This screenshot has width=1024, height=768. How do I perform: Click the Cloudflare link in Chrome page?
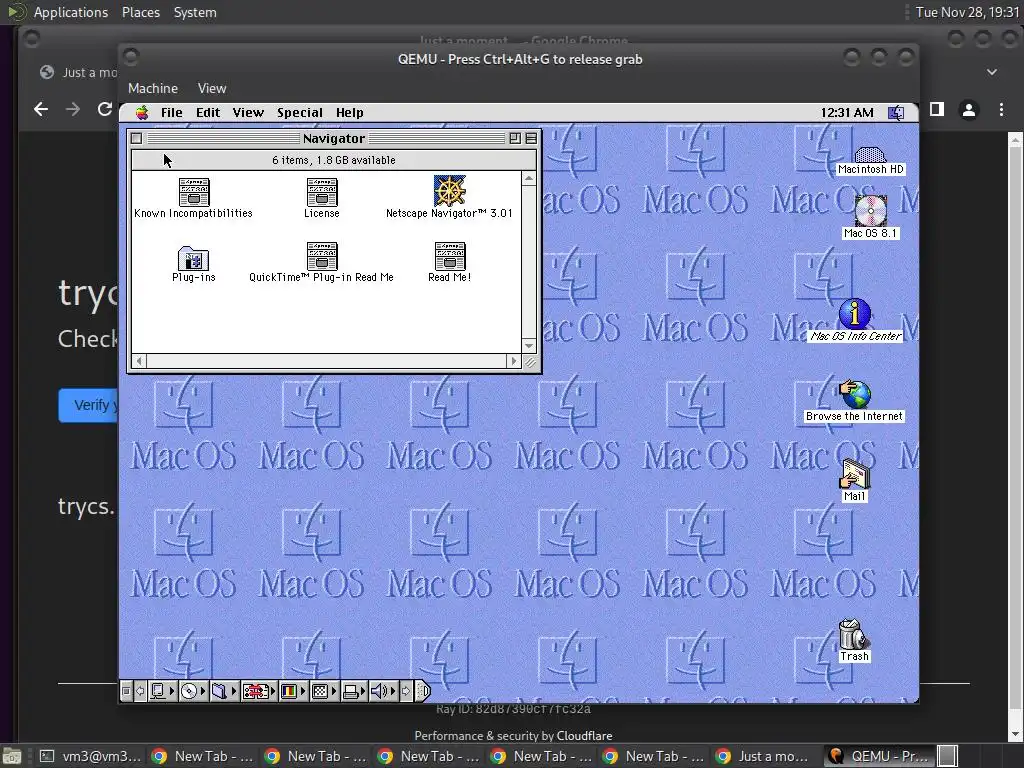(584, 735)
